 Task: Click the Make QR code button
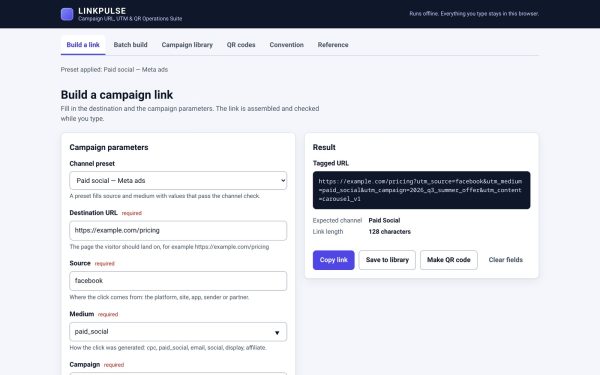pos(448,260)
